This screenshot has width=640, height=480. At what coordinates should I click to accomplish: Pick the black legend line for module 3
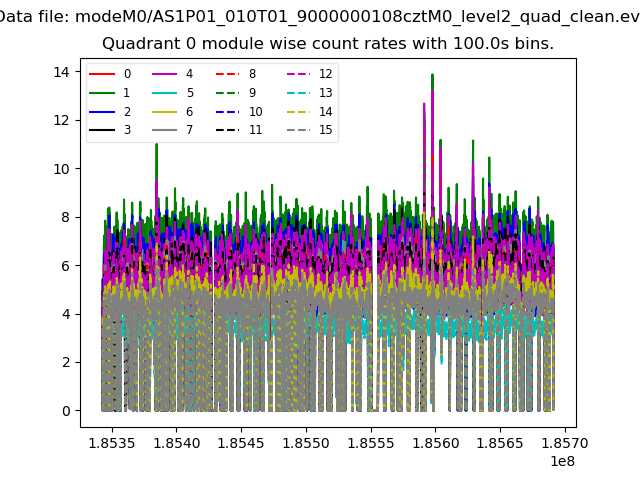(x=103, y=130)
